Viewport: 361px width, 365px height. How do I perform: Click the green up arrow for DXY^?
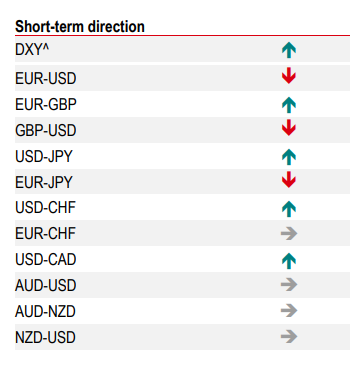click(289, 51)
